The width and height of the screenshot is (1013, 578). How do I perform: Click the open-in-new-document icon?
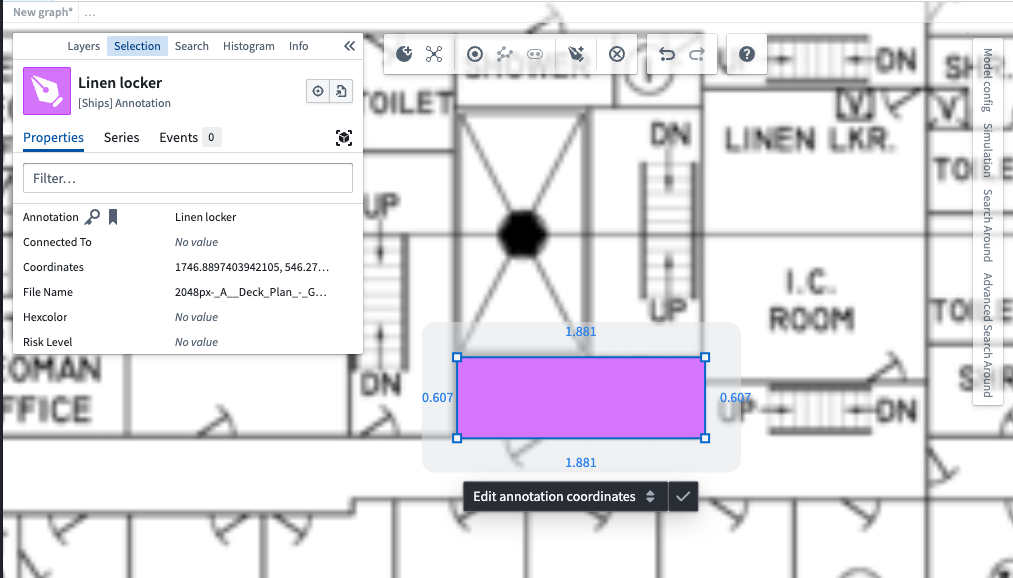[342, 91]
